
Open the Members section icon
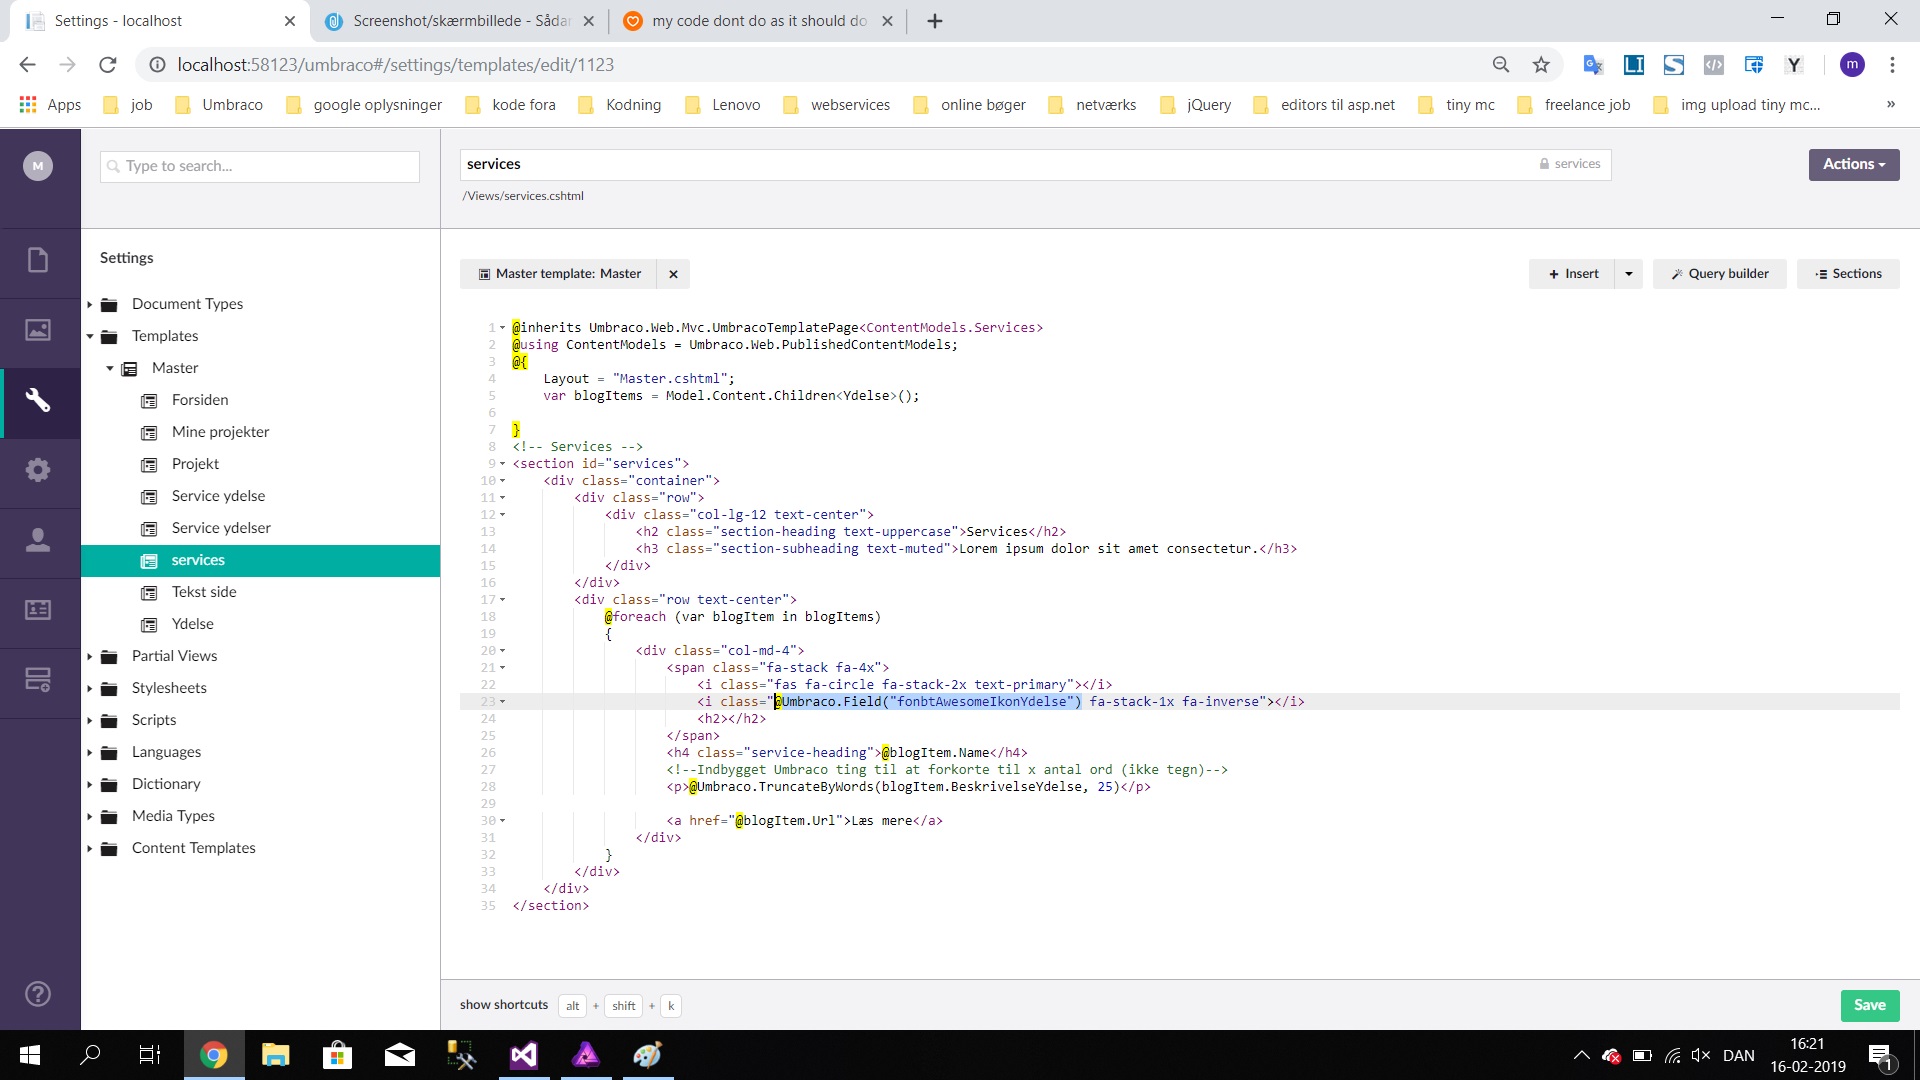click(x=38, y=610)
